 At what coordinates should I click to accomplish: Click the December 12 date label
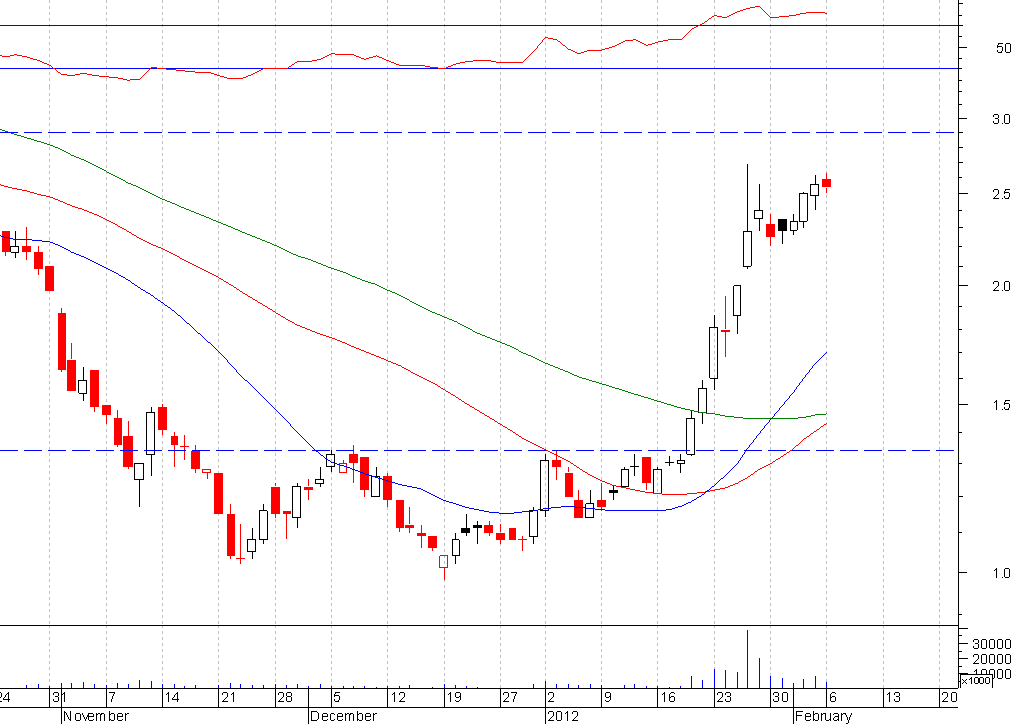[397, 697]
